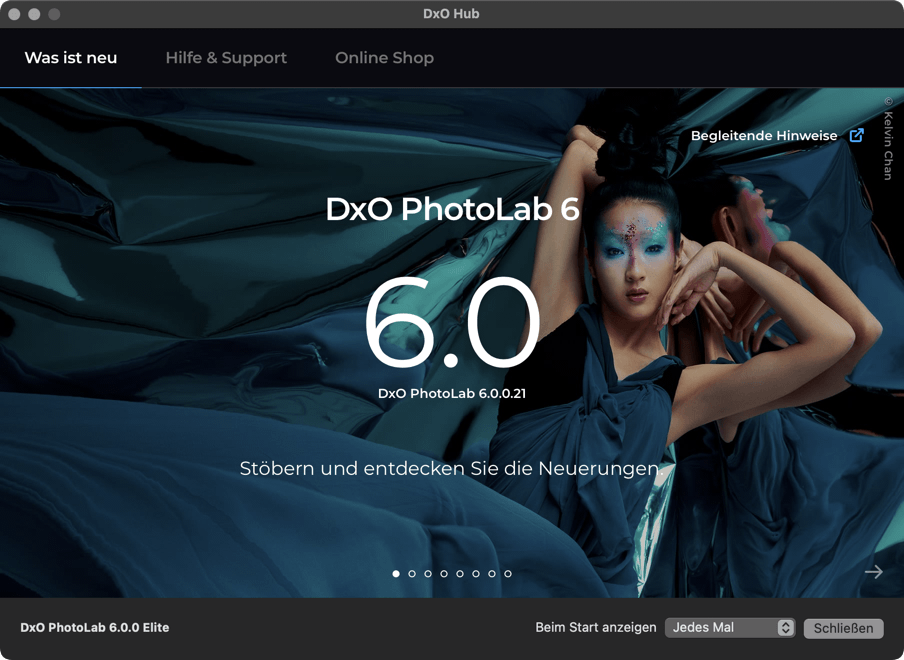Select the sixth carousel page dot
This screenshot has height=660, width=904.
click(x=476, y=574)
